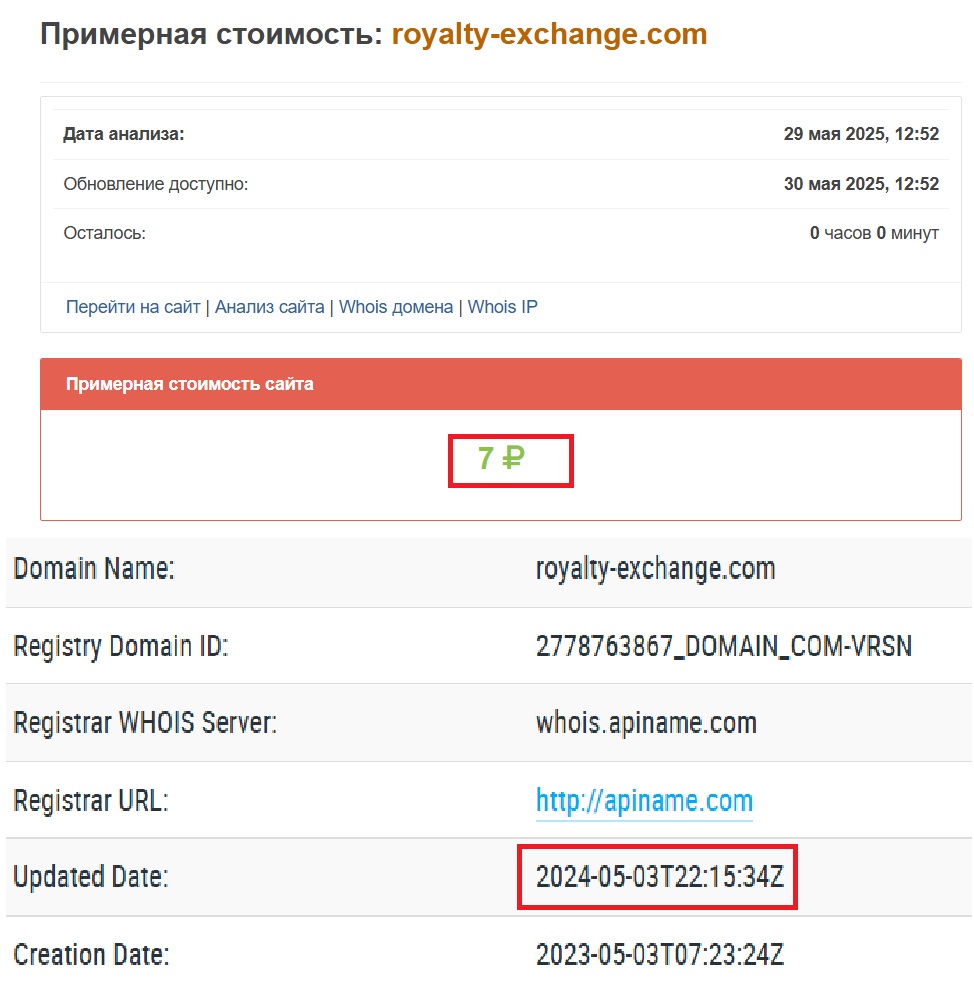The image size is (974, 993).
Task: Open the Whois домена link
Action: pyautogui.click(x=396, y=307)
